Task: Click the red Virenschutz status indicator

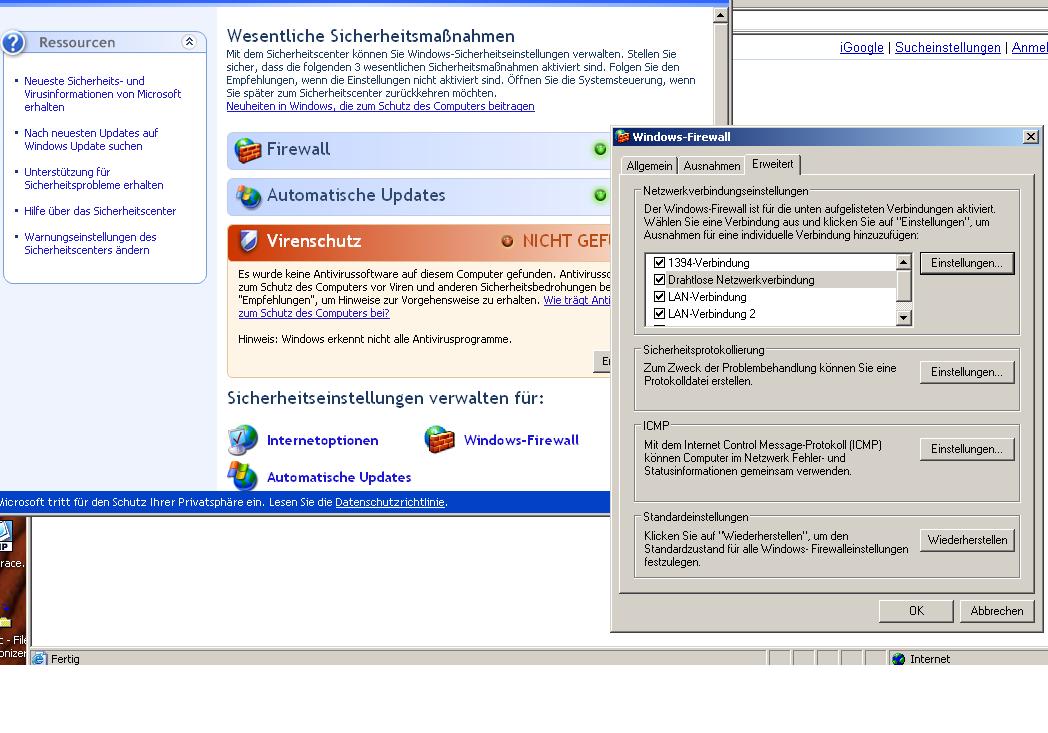Action: (x=507, y=241)
